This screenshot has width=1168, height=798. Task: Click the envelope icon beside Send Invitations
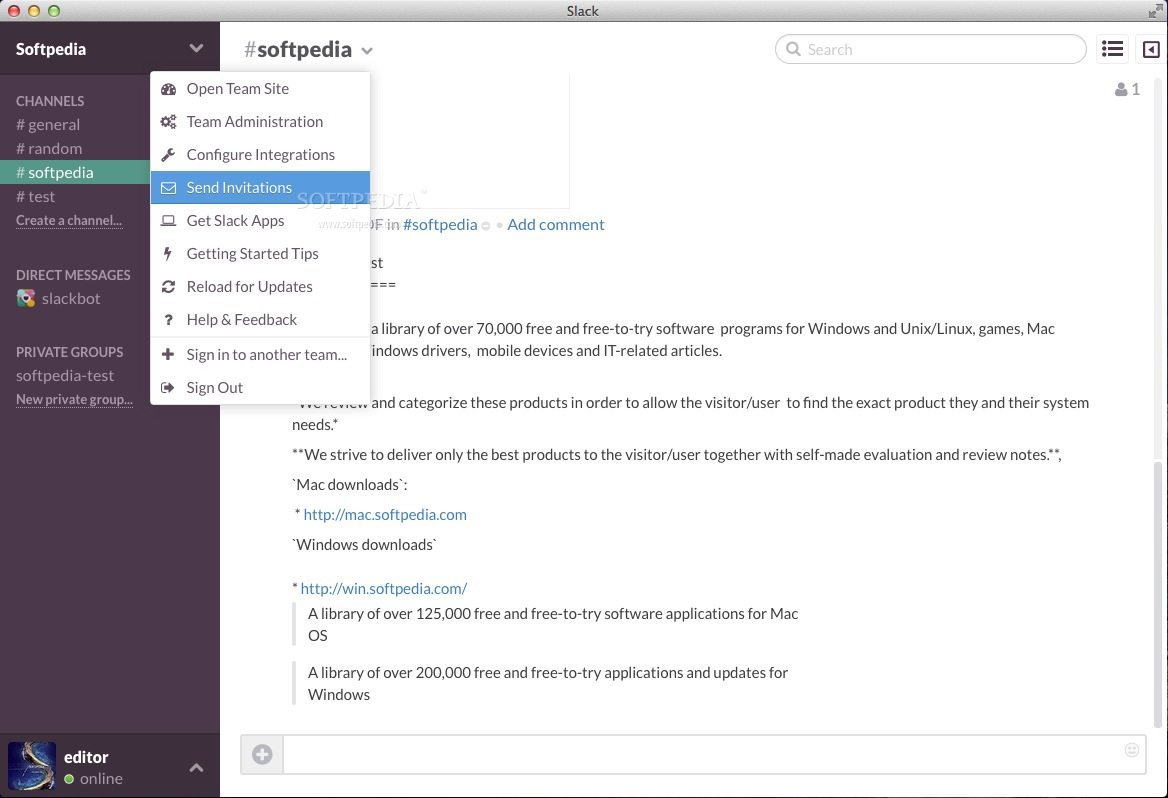(x=168, y=188)
